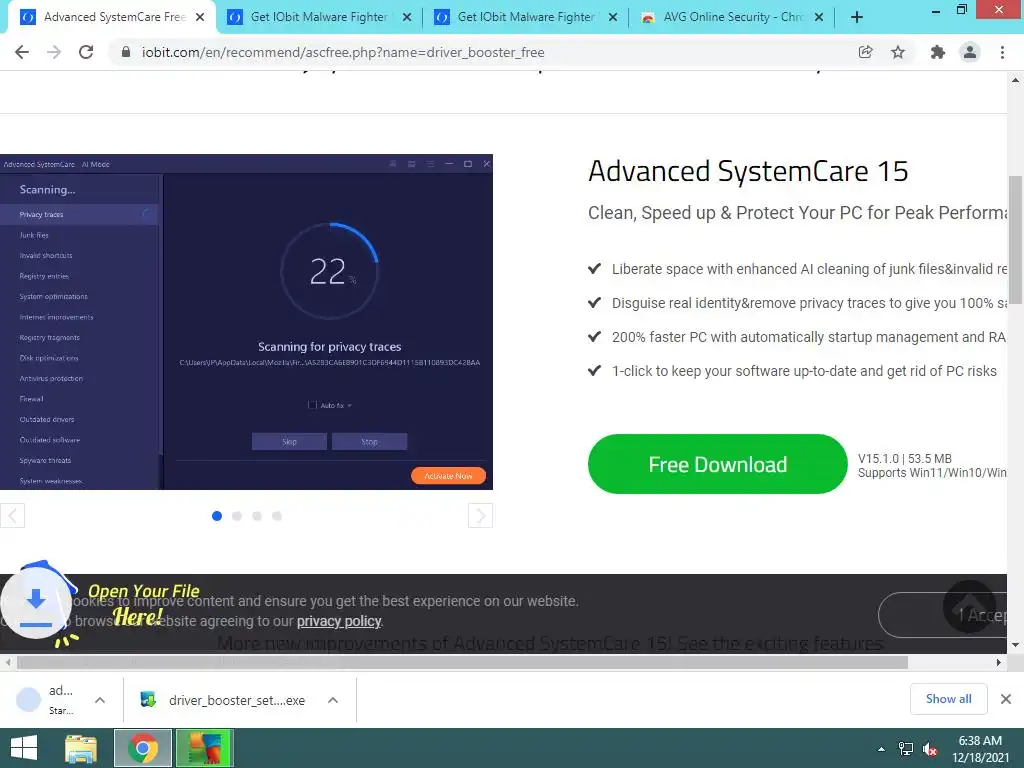Accept cookies with I Accept button
The height and width of the screenshot is (768, 1024).
942,615
